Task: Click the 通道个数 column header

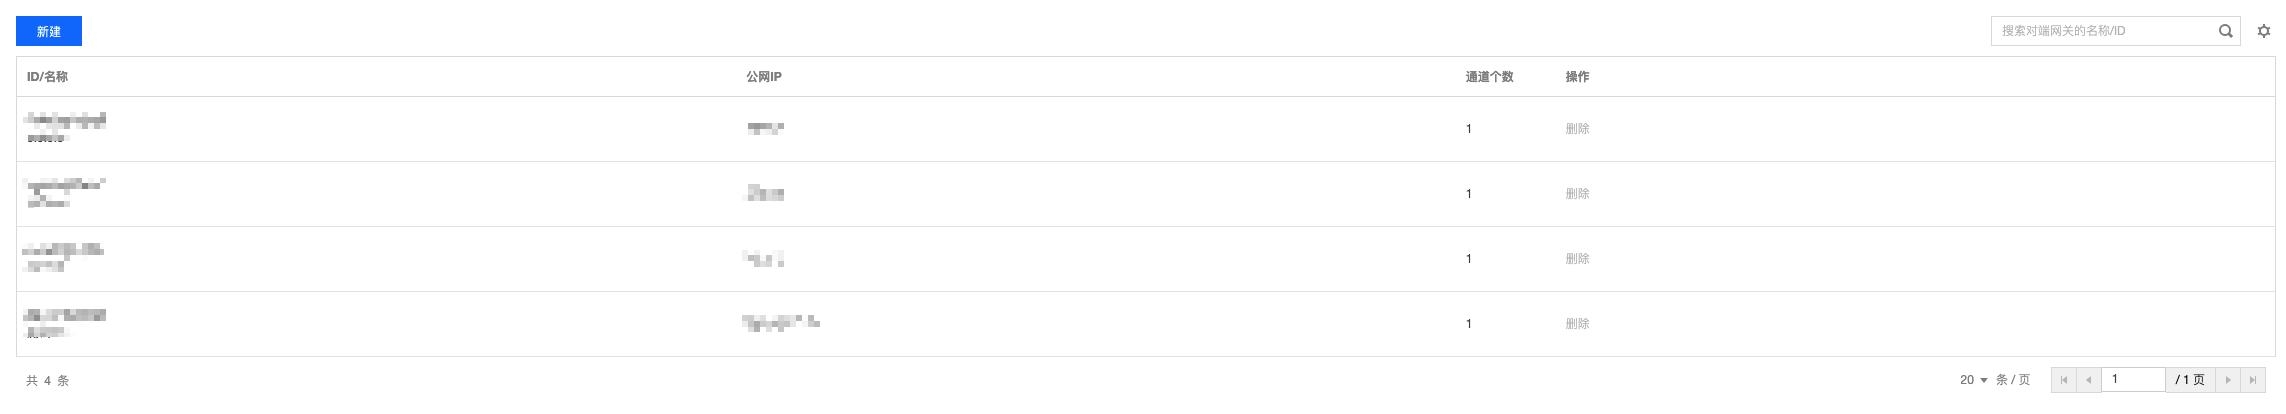Action: [x=1489, y=77]
